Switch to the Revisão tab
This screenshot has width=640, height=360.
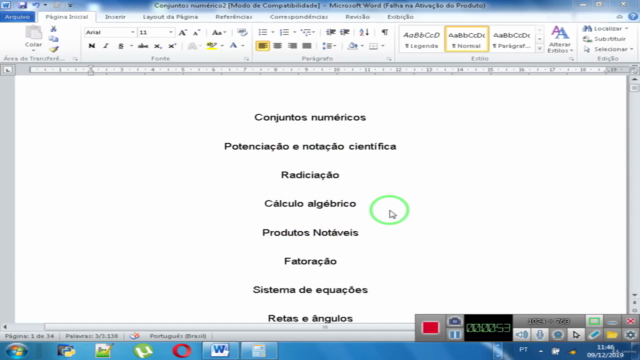[x=358, y=17]
